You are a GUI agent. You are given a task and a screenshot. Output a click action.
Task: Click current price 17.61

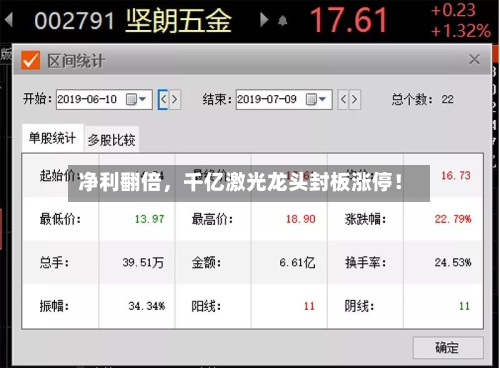(x=349, y=20)
